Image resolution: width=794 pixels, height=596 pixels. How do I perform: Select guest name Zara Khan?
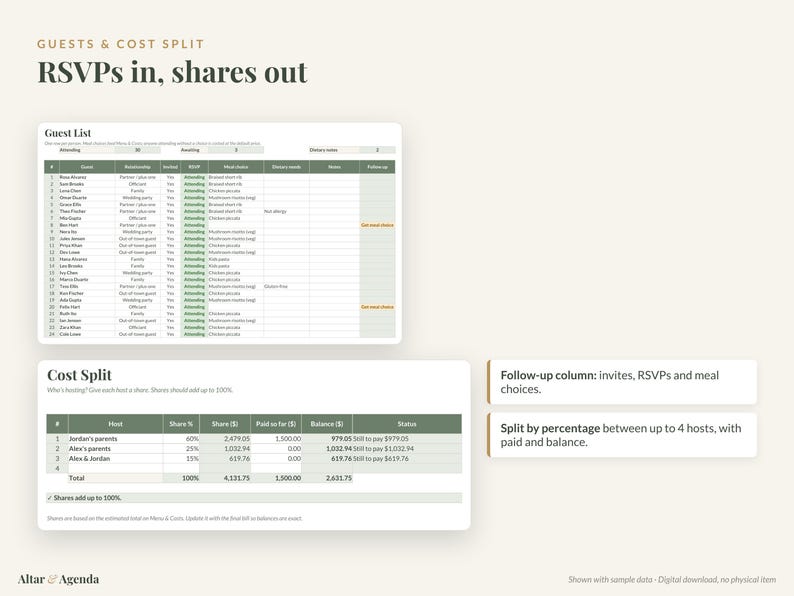(70, 328)
